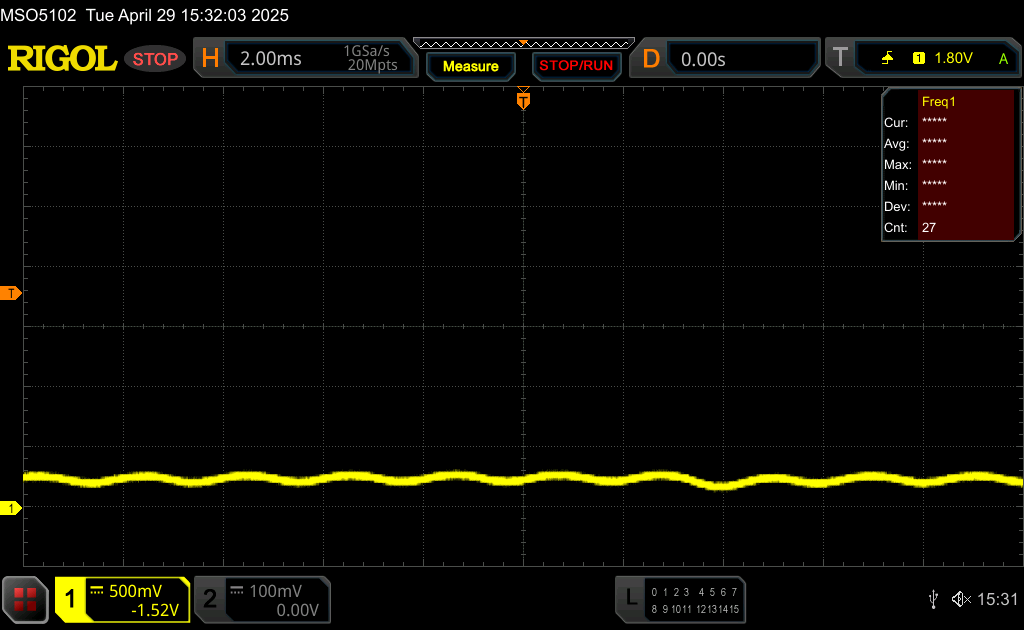Click the 1GSa/s sample rate readout

tap(366, 51)
